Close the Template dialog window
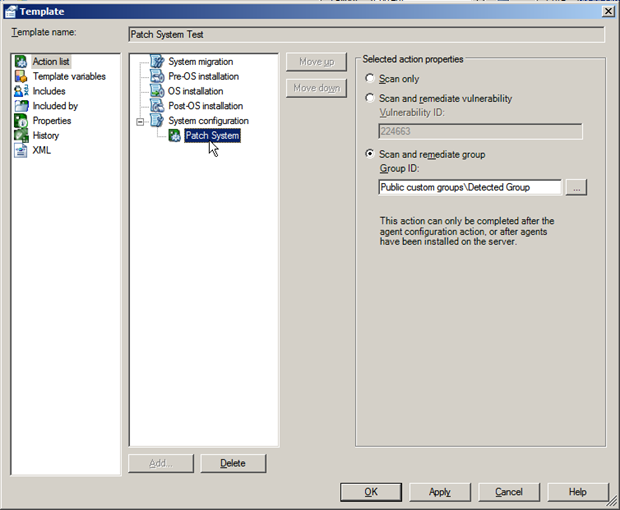 pos(608,11)
